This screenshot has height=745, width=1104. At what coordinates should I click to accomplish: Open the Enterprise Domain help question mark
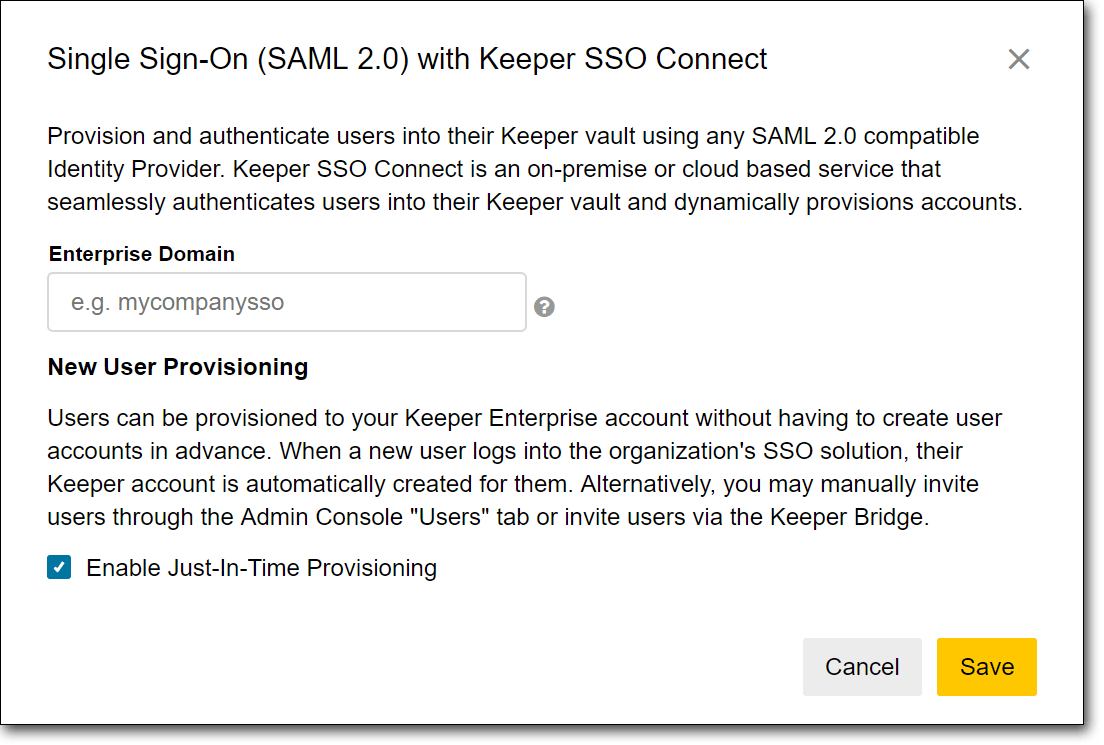click(x=544, y=306)
